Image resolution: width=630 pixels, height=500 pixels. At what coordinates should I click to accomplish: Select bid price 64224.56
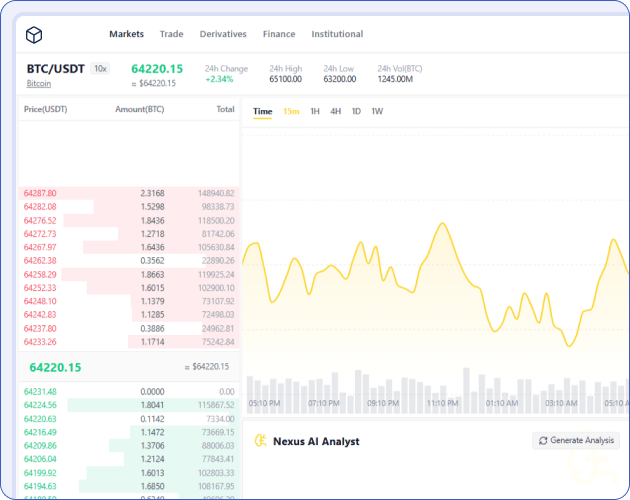click(40, 405)
